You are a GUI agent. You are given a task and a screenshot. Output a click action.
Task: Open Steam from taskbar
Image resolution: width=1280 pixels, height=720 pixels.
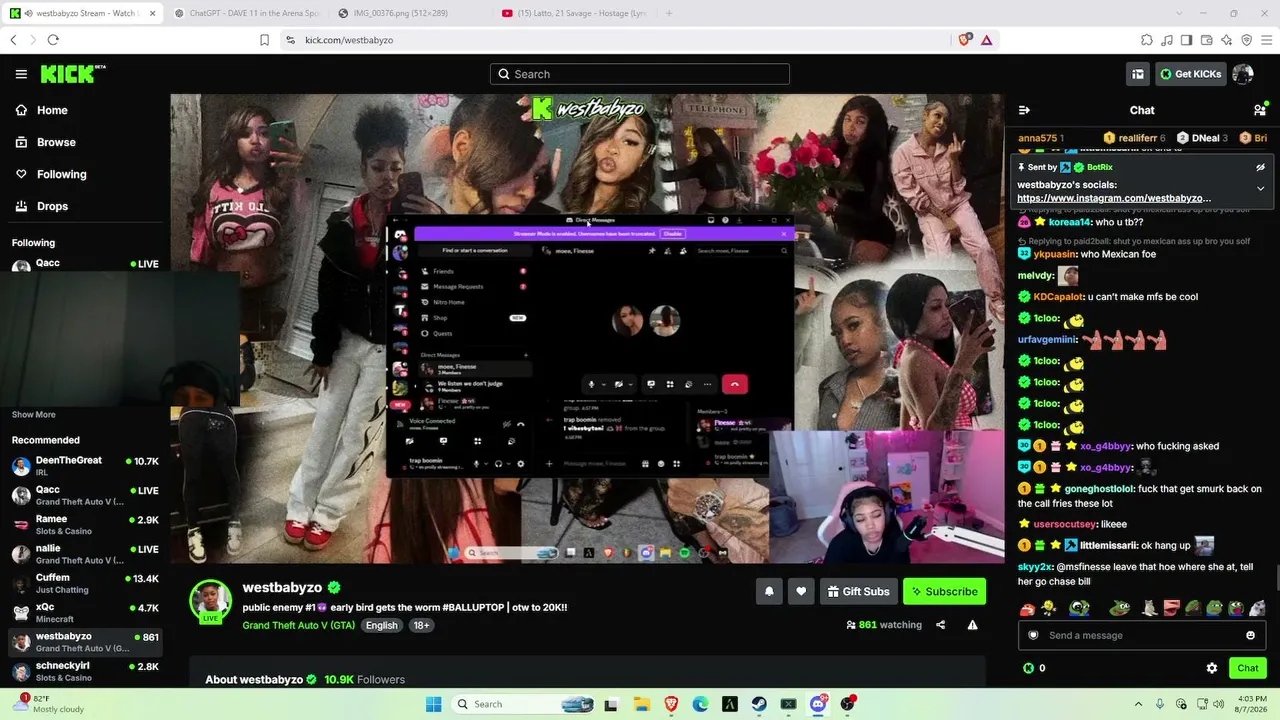point(759,704)
